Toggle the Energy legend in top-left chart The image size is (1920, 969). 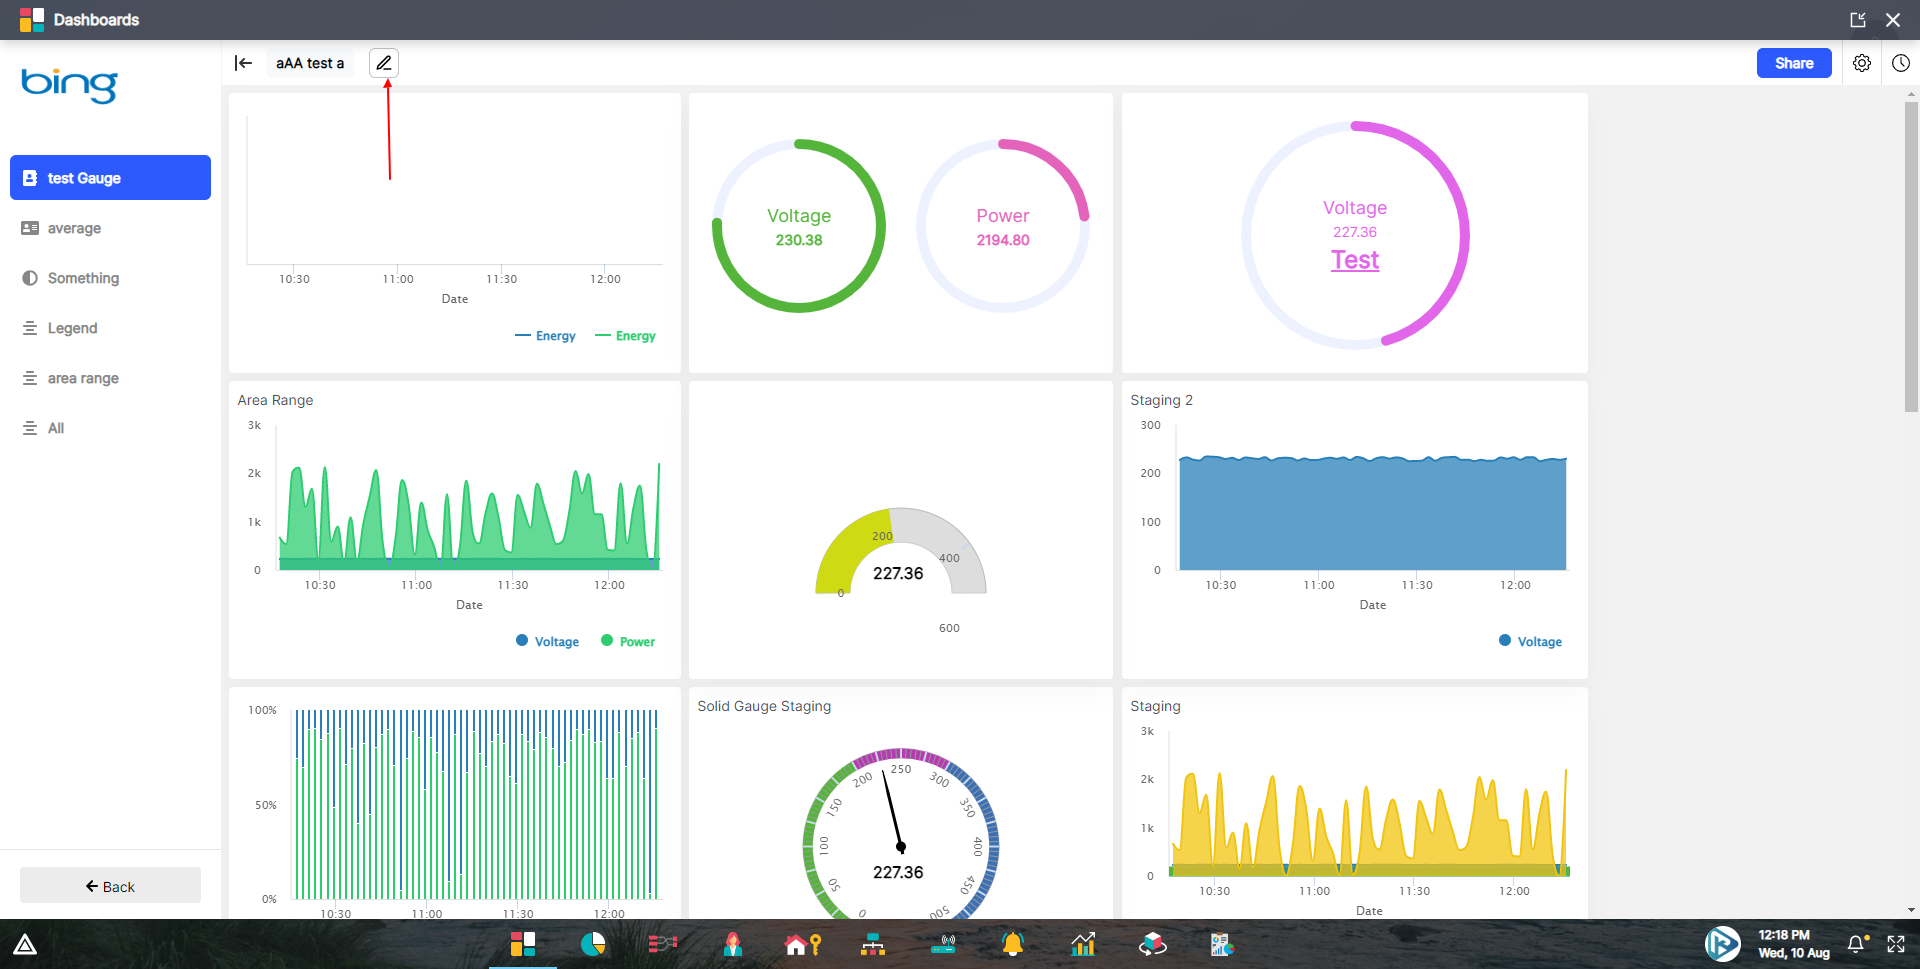(x=546, y=335)
